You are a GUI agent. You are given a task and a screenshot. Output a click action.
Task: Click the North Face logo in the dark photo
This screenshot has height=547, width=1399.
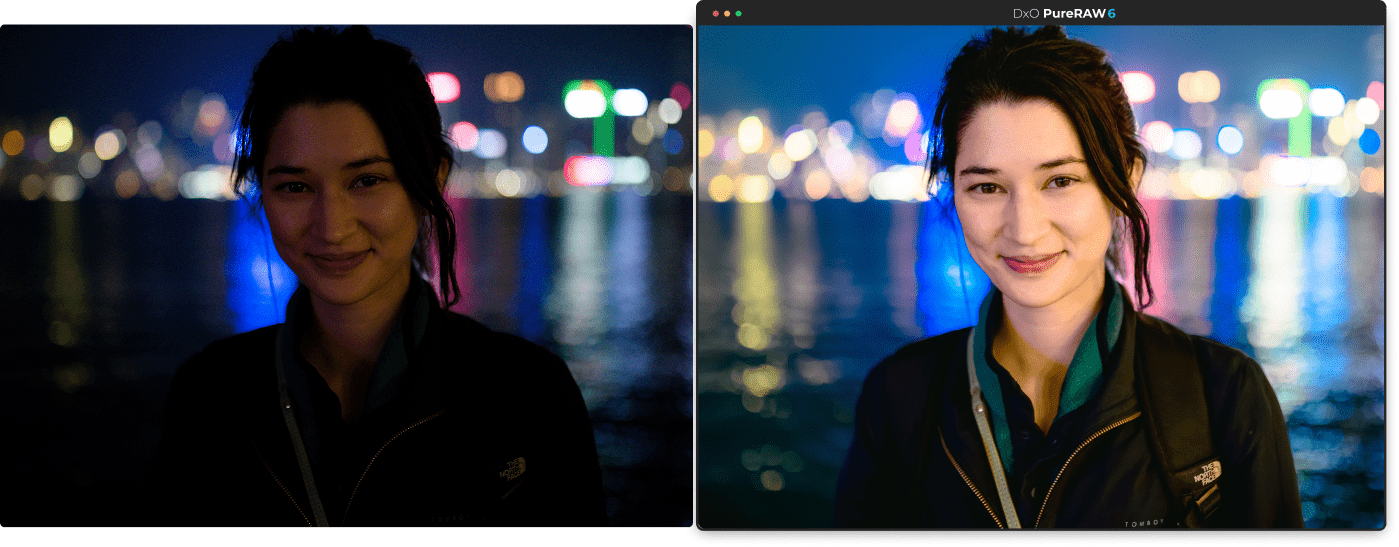[512, 471]
